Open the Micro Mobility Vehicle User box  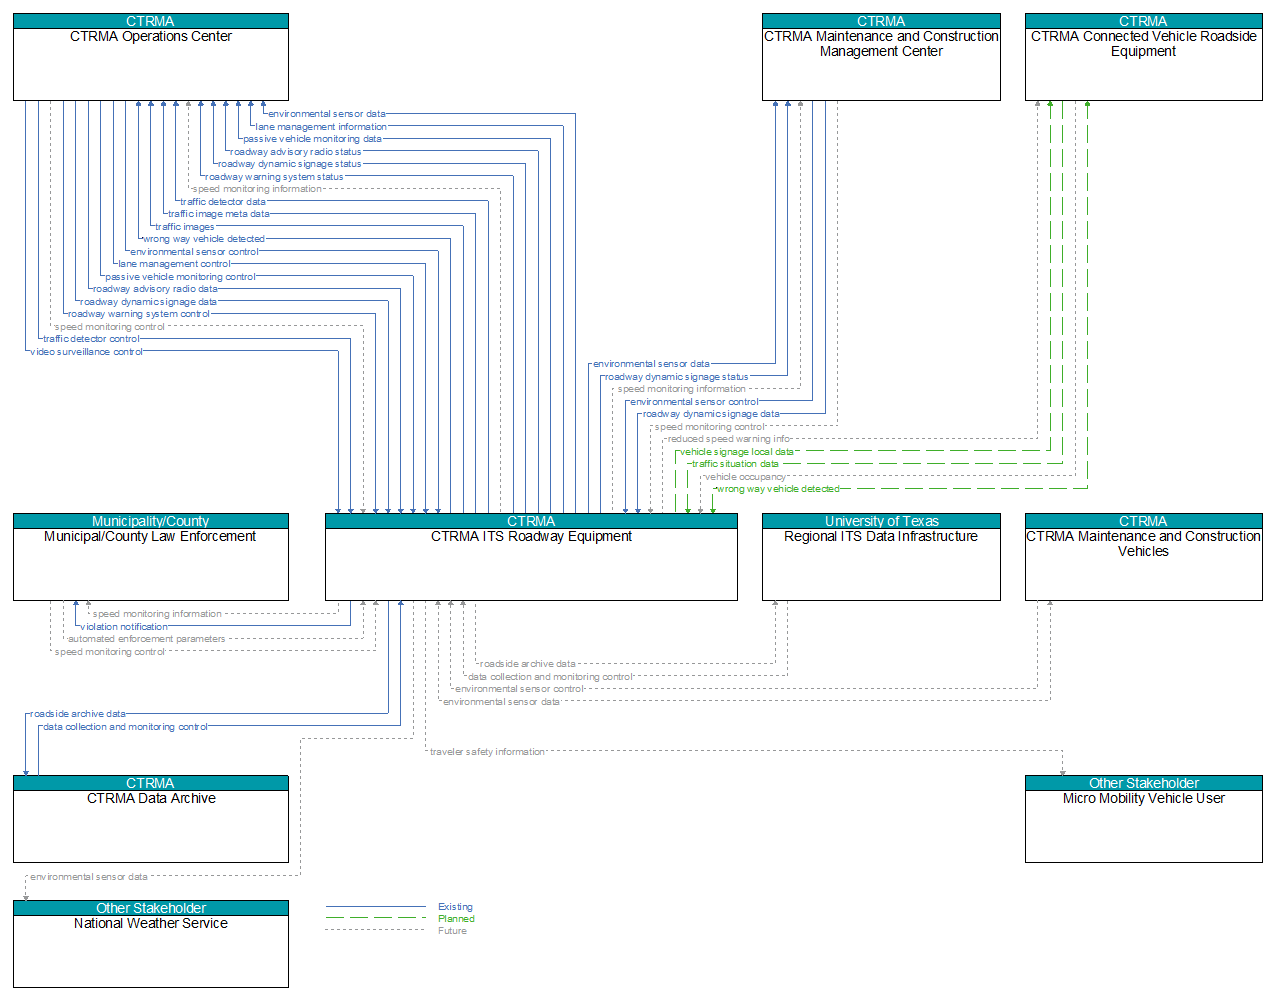(x=1143, y=819)
